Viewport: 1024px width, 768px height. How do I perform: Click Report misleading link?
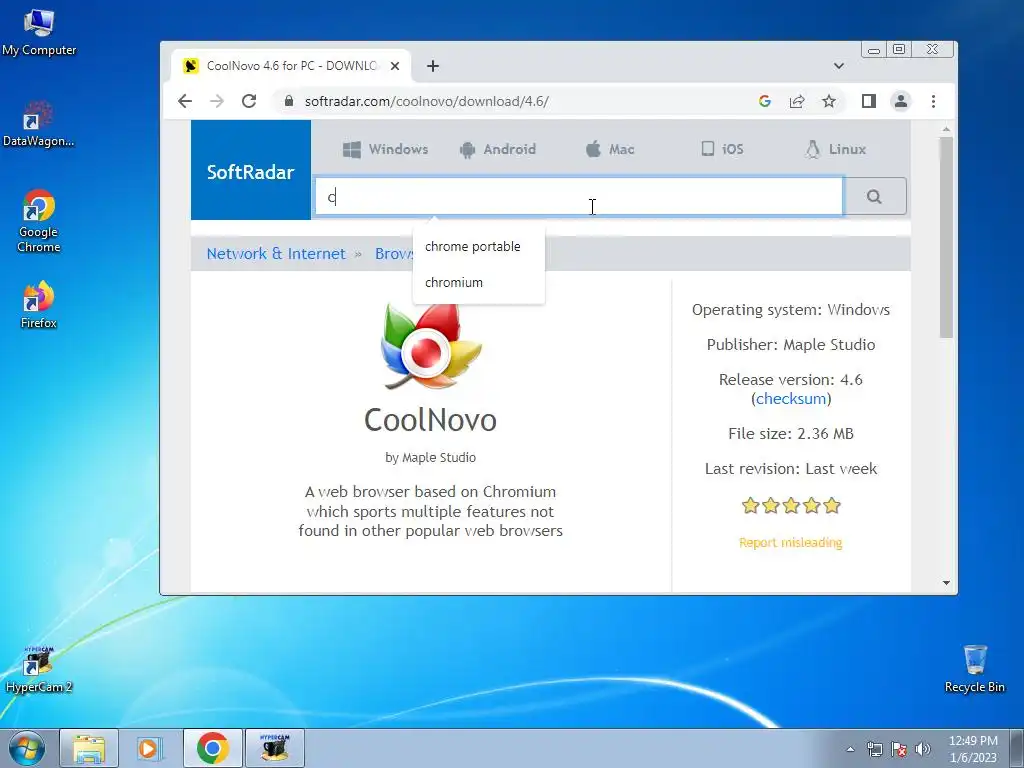[x=790, y=543]
